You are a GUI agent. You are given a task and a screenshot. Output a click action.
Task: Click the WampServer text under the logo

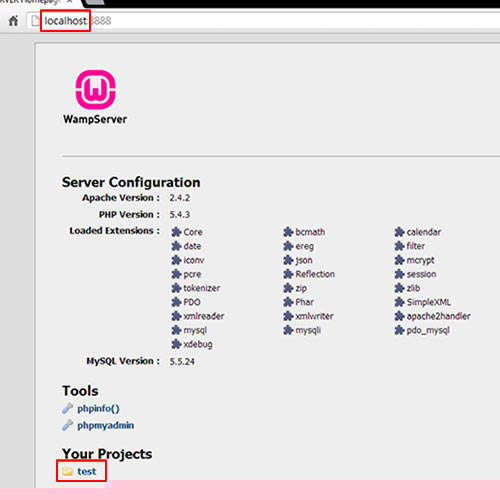coord(95,119)
